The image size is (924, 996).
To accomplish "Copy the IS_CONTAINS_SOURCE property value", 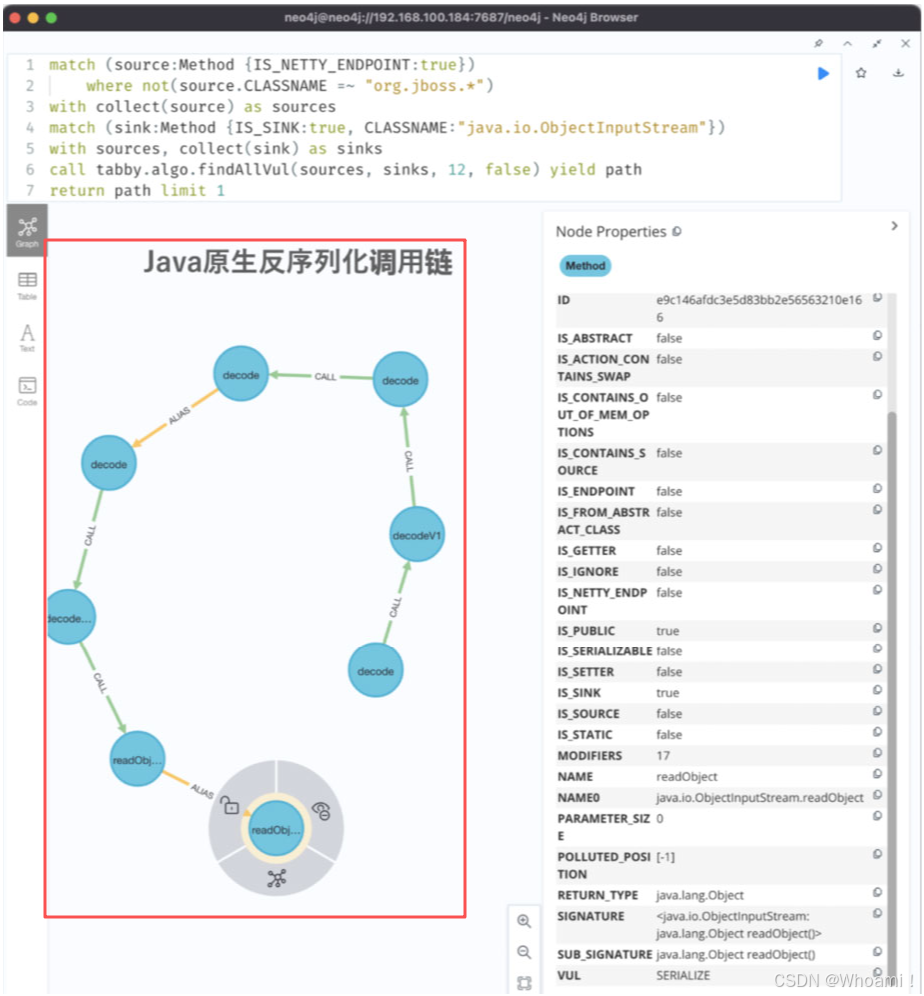I will pos(878,450).
